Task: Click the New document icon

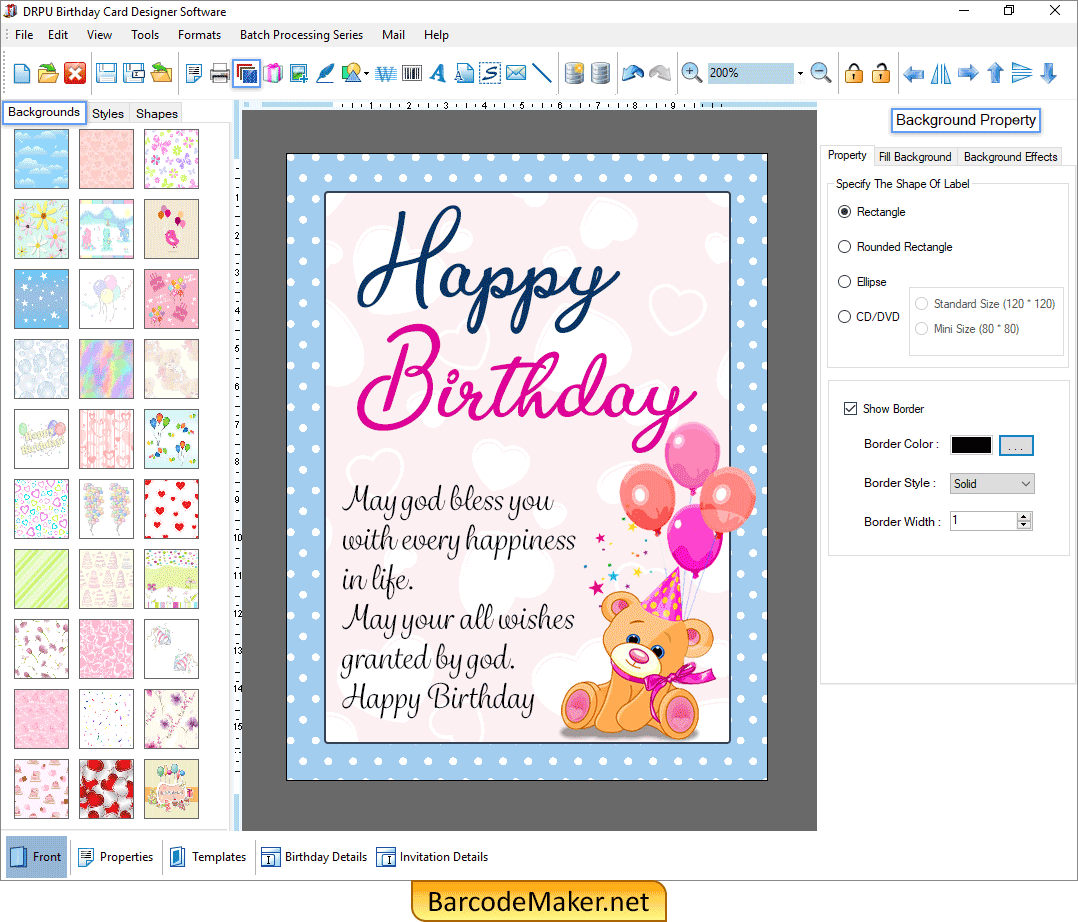Action: 21,73
